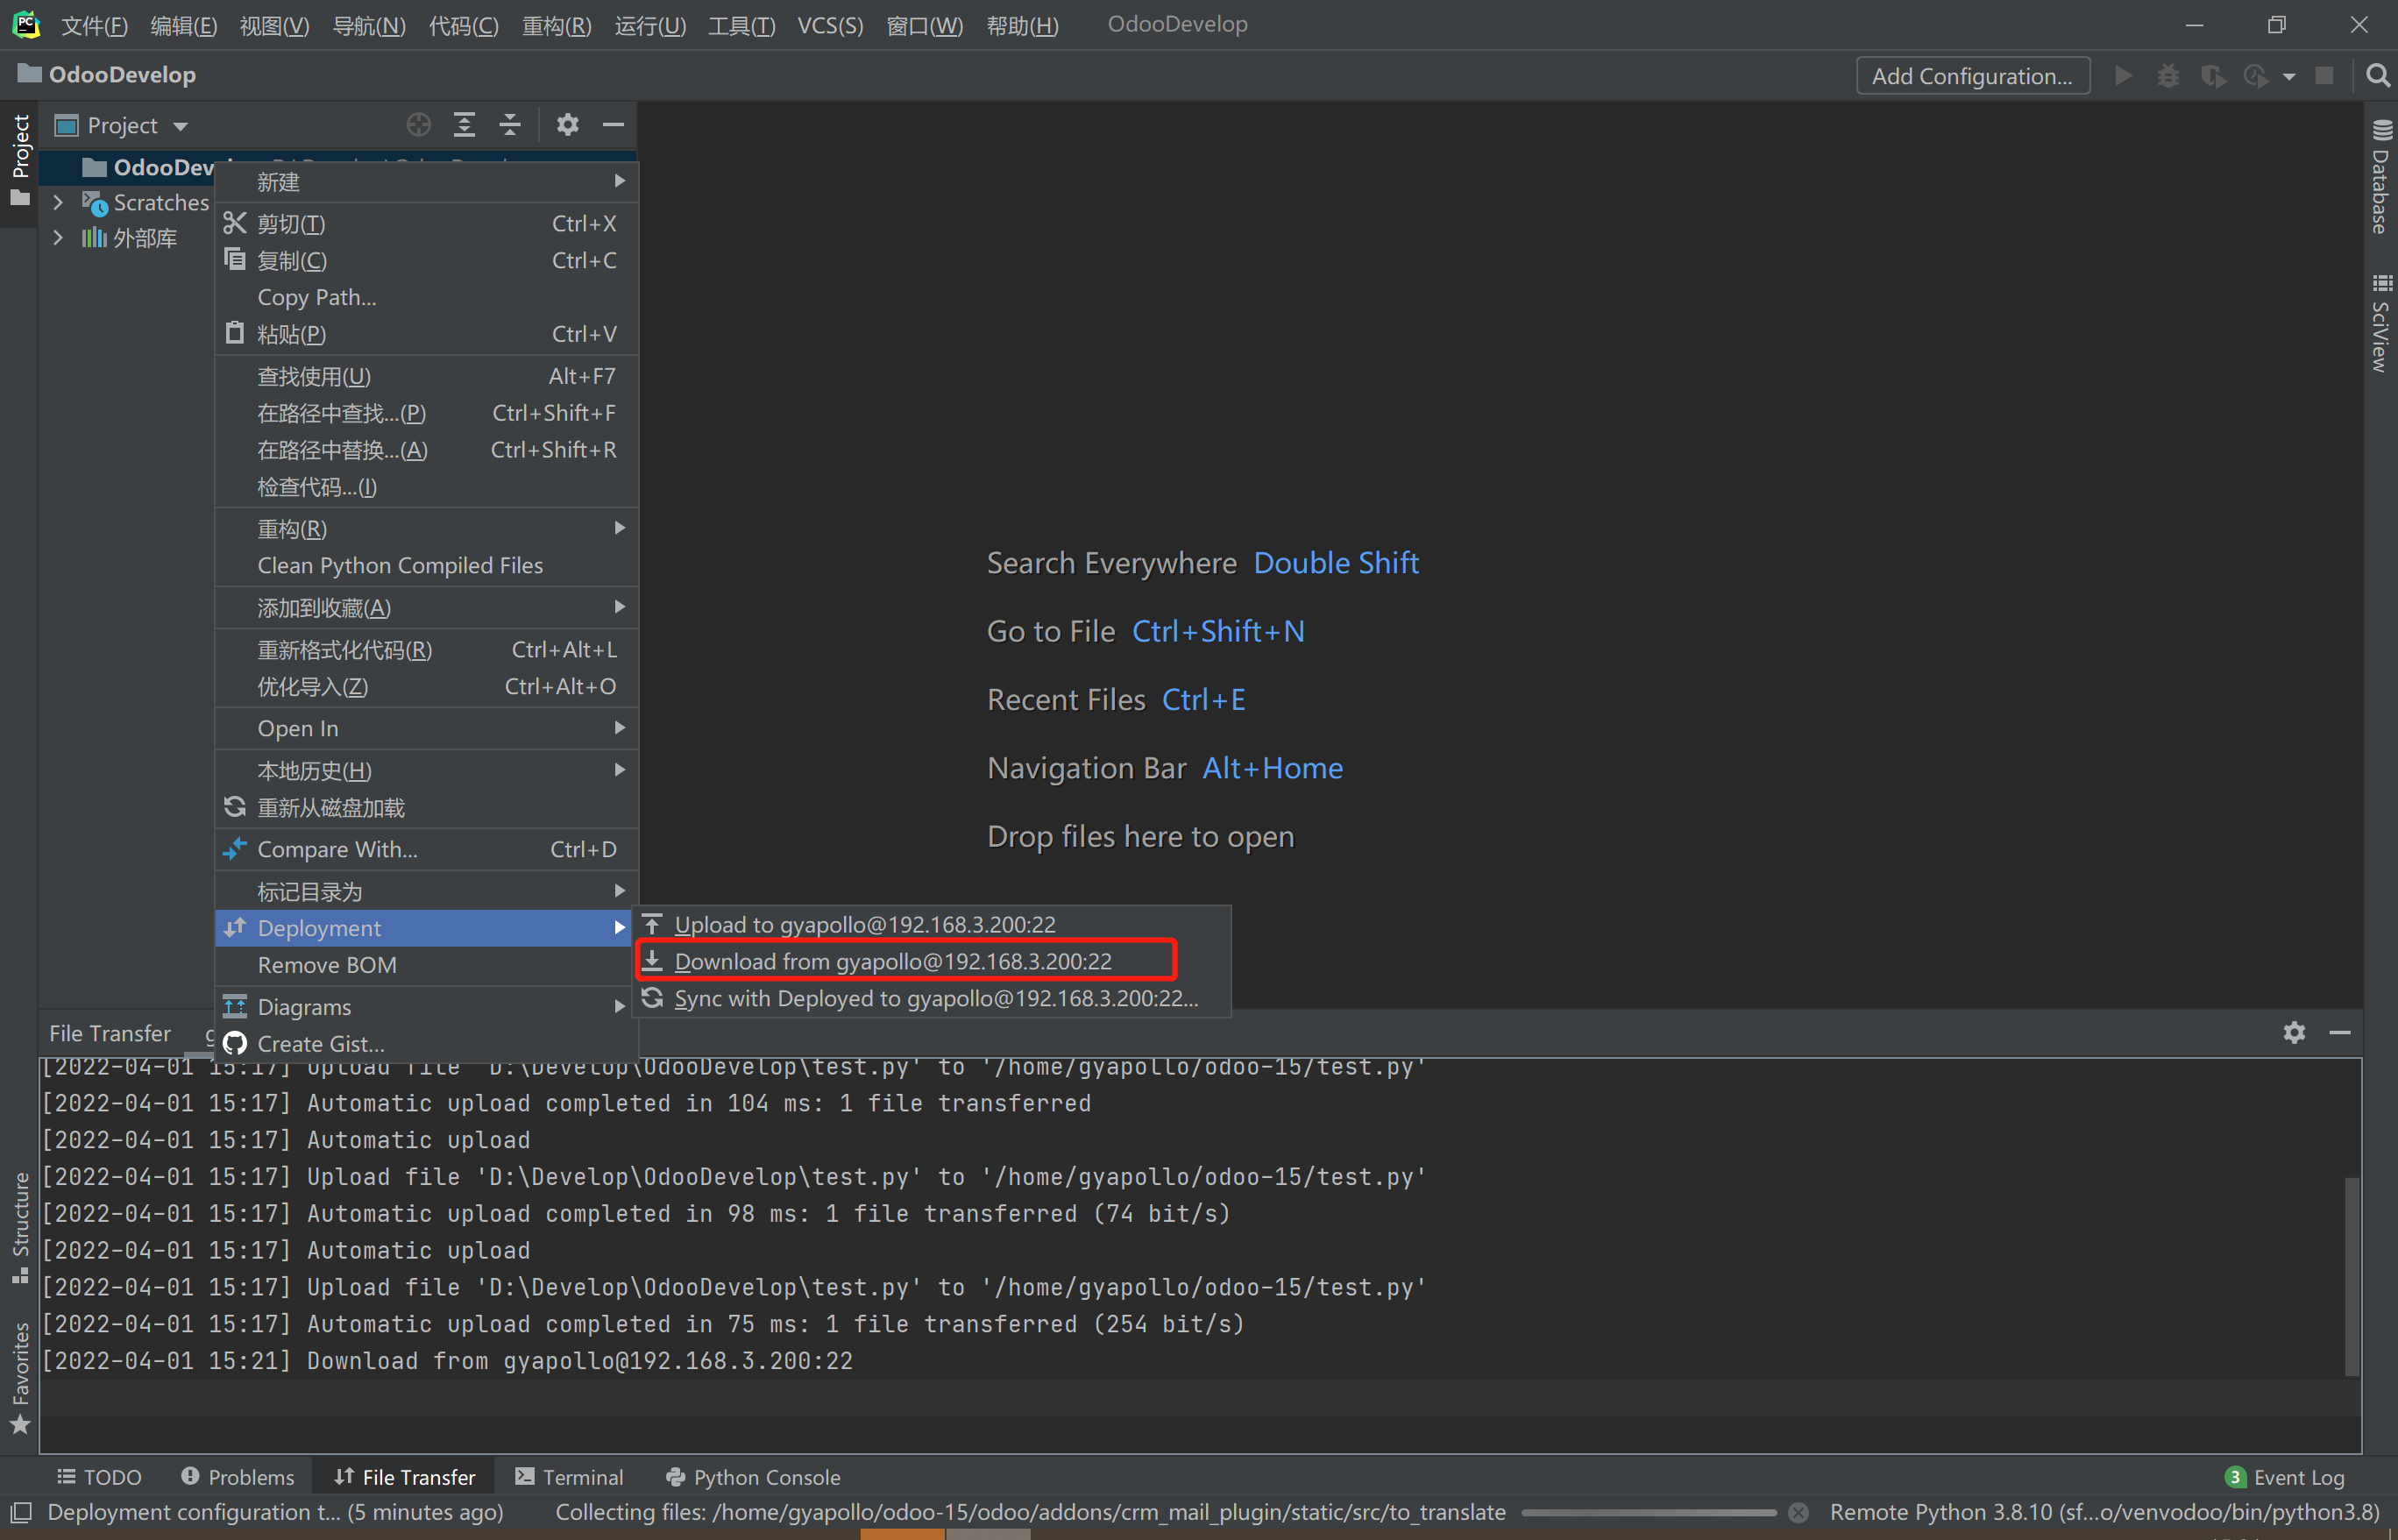Click the Deployment configuration status message
Image resolution: width=2398 pixels, height=1540 pixels.
click(x=275, y=1512)
